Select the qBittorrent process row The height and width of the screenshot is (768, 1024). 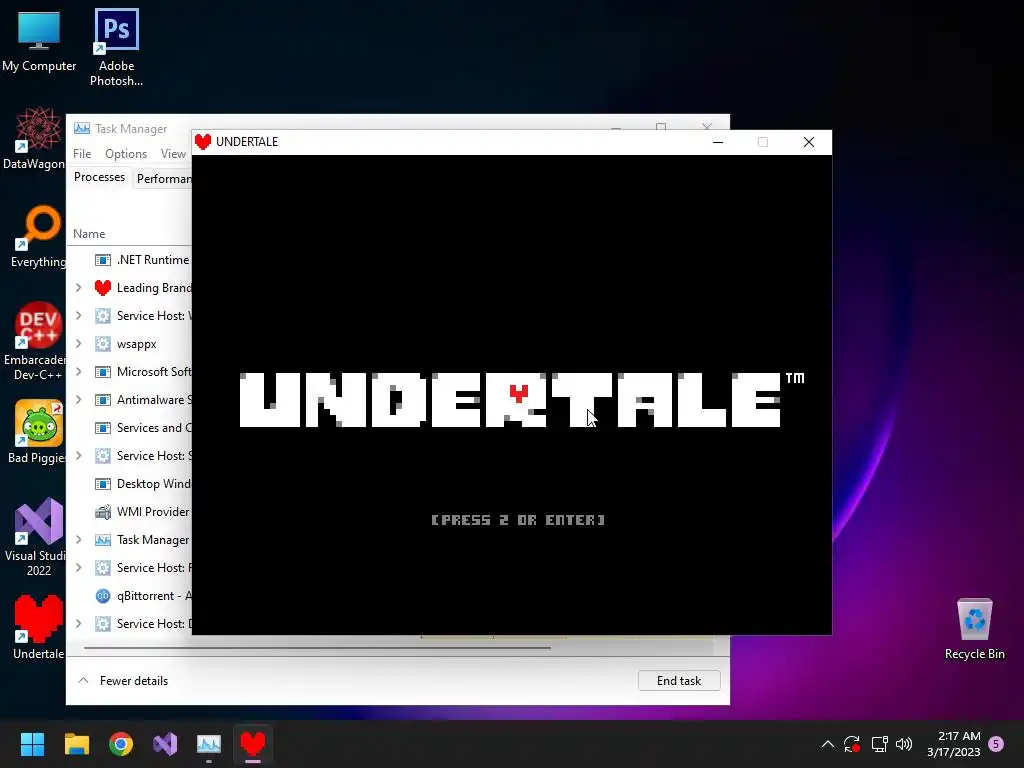coord(129,596)
